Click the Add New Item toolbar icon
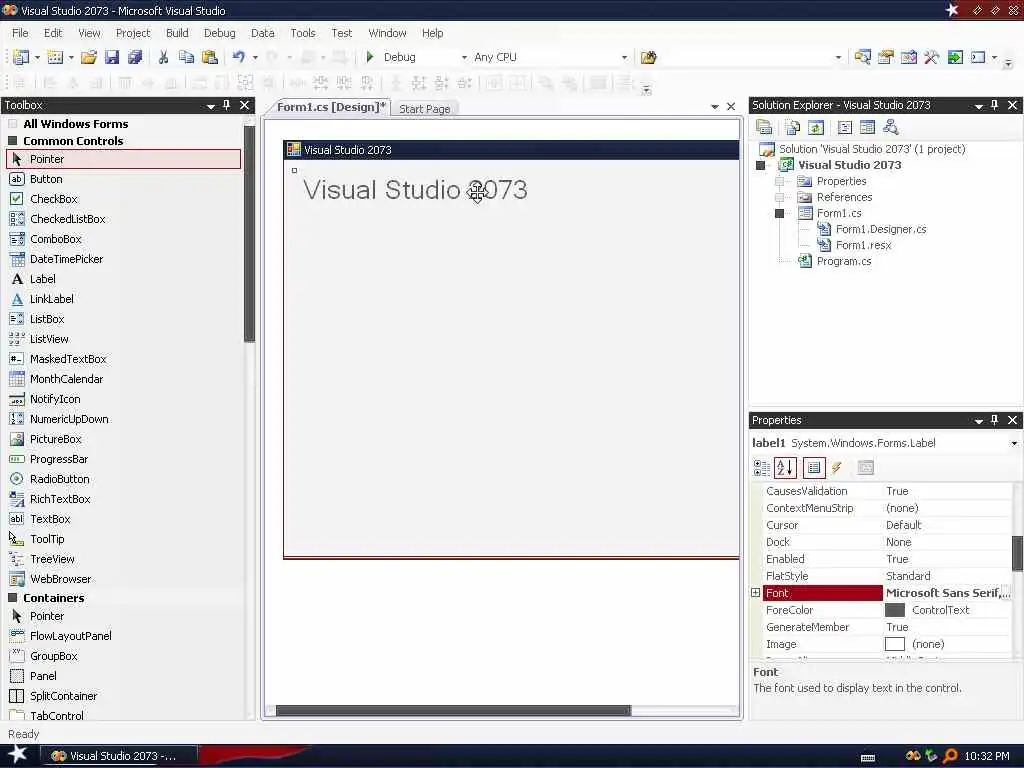The image size is (1024, 768). 56,57
